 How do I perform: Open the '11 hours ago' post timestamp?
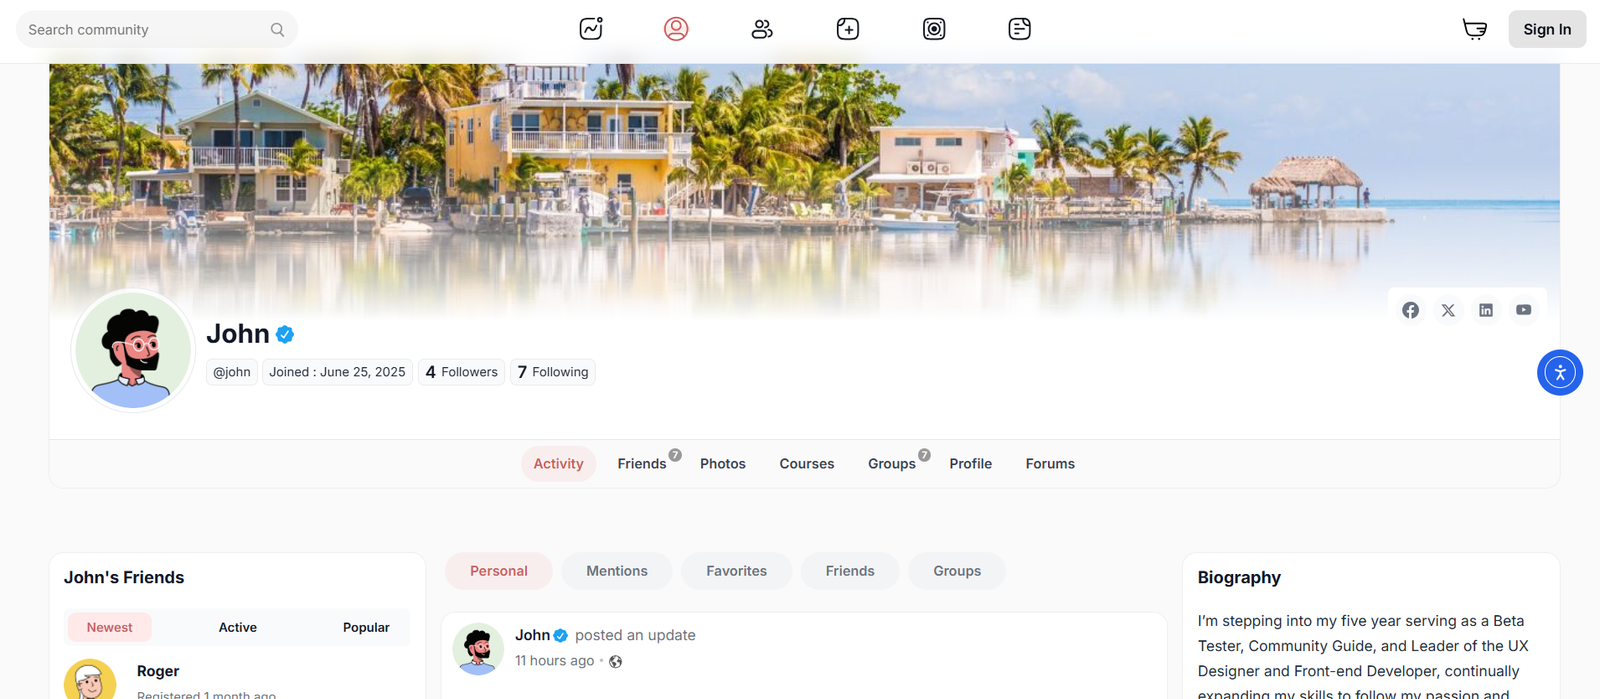point(555,661)
